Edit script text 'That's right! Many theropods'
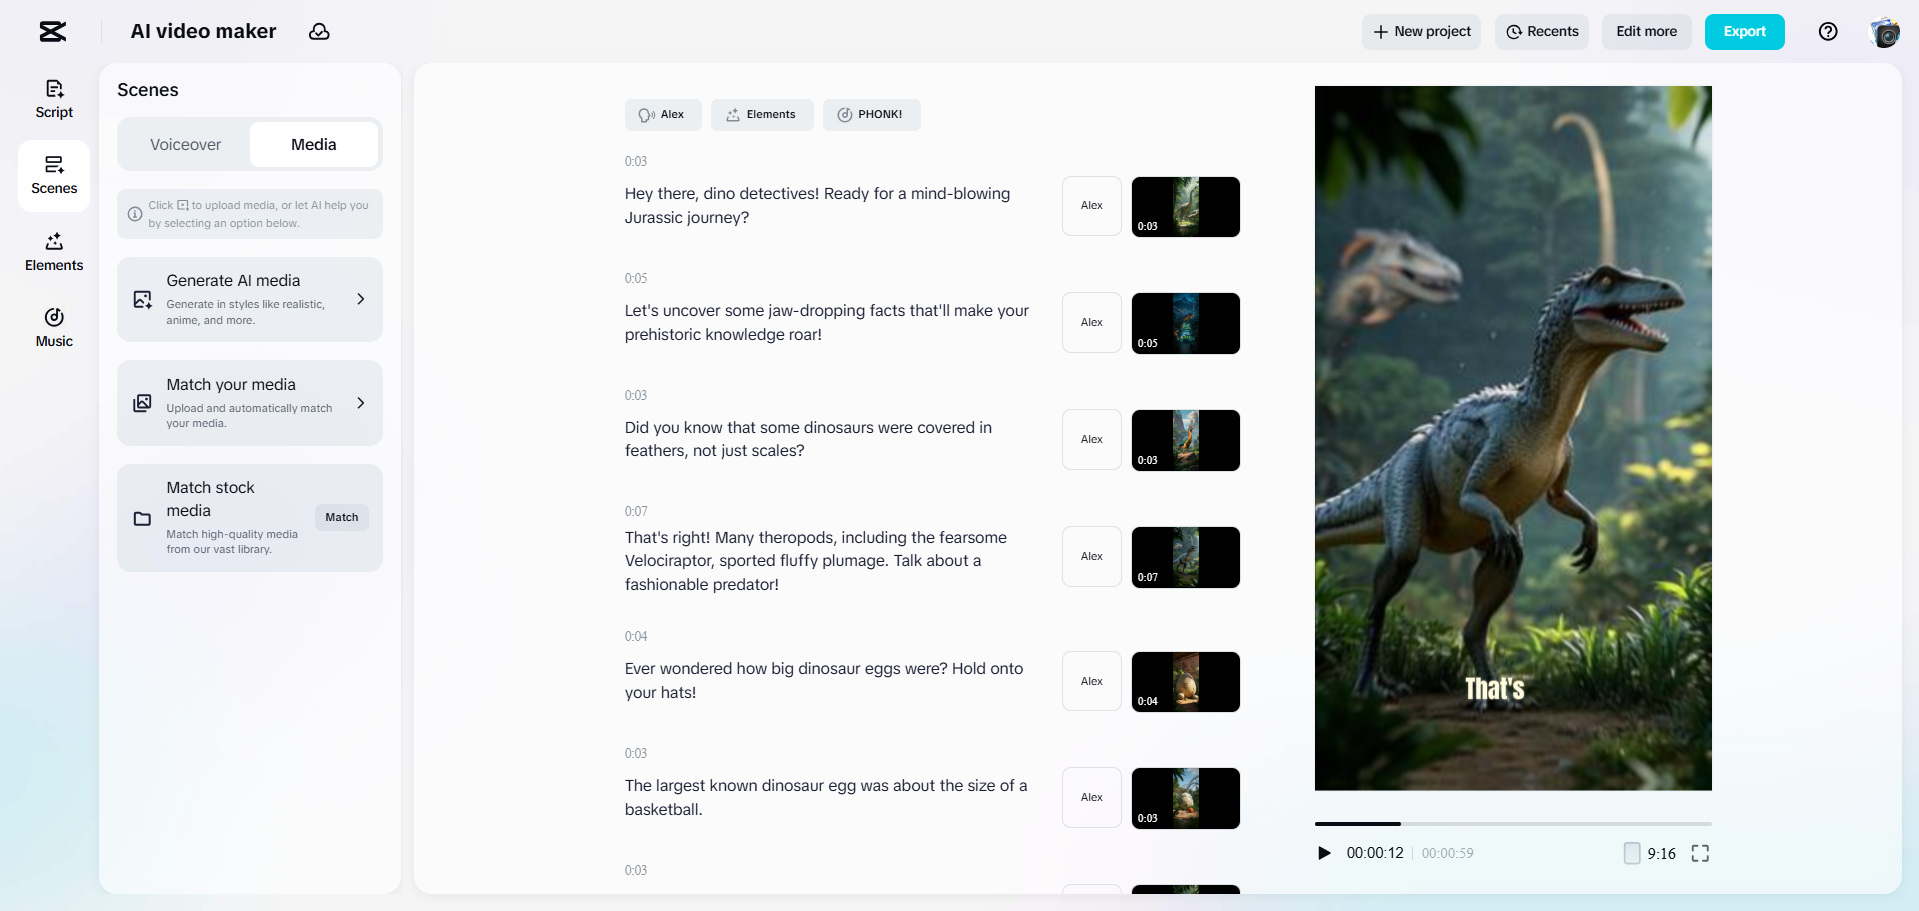 point(816,561)
